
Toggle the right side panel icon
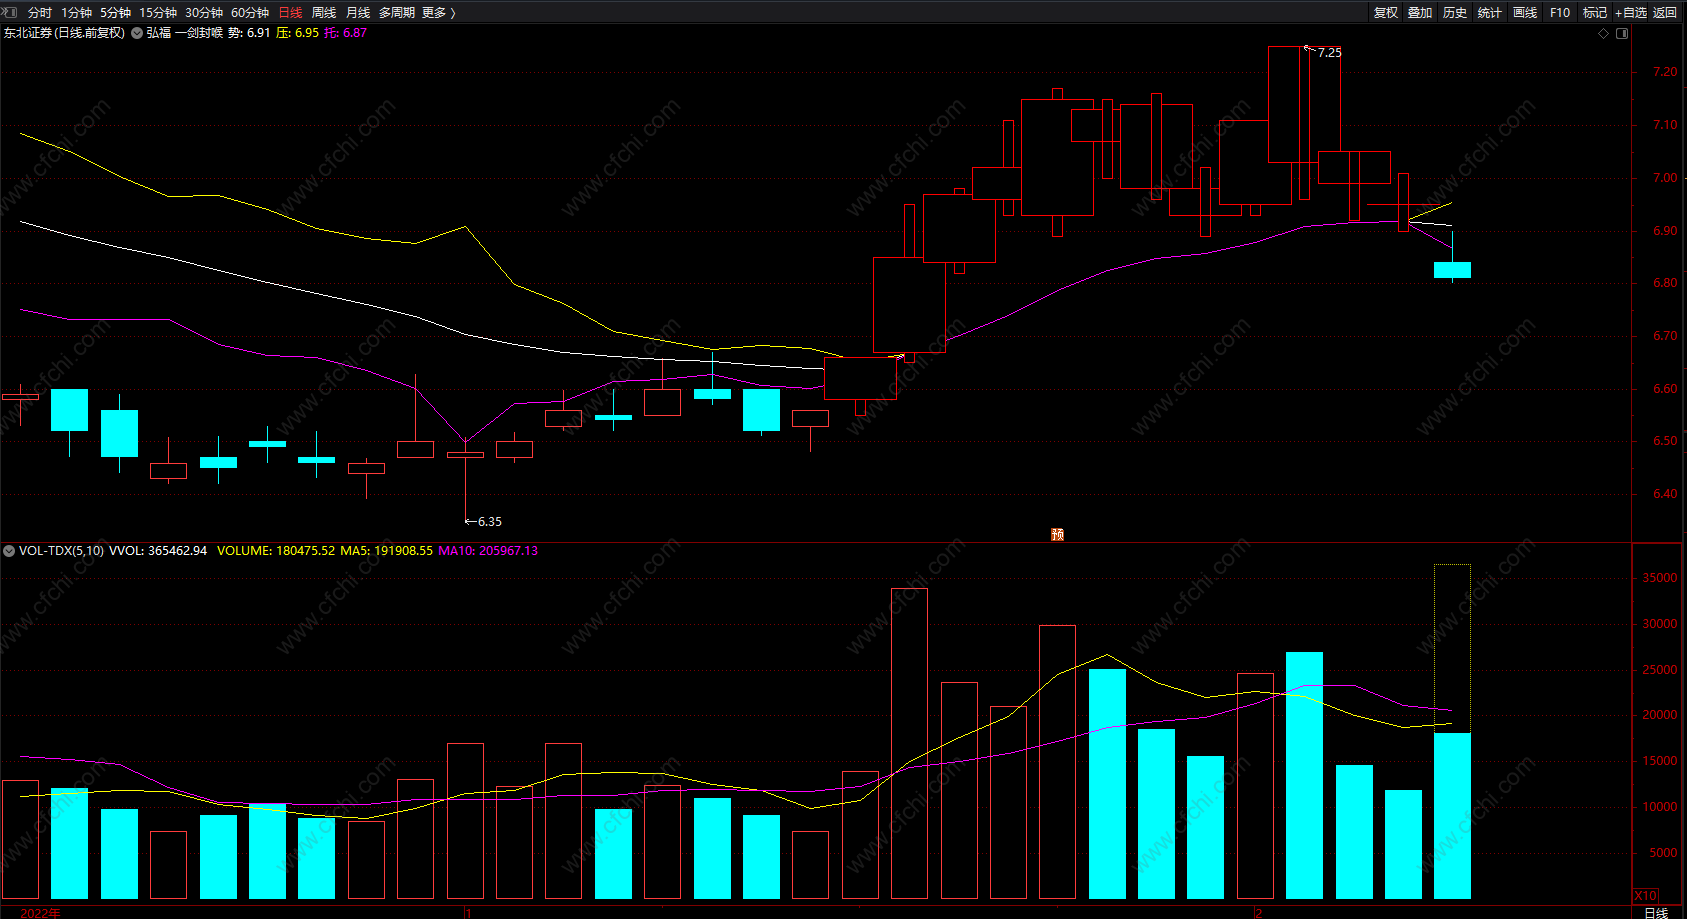(x=1622, y=33)
